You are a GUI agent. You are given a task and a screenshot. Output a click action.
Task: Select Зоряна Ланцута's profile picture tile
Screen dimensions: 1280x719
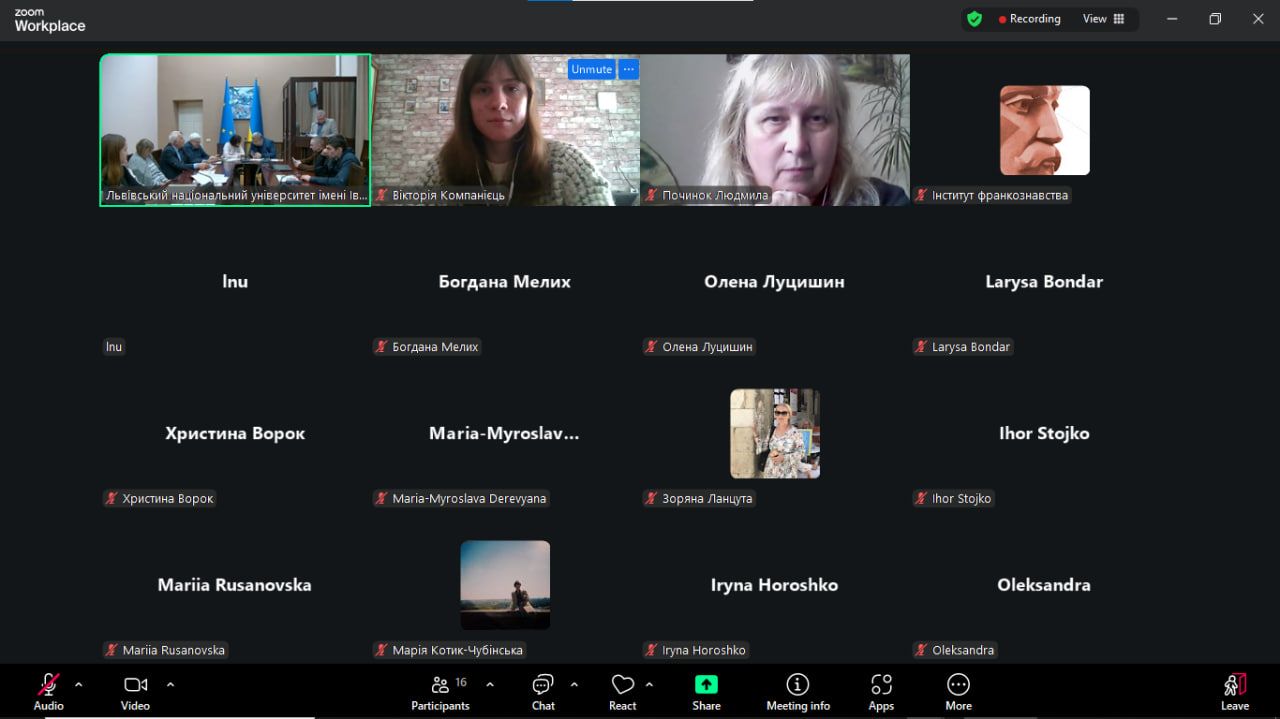pyautogui.click(x=775, y=433)
